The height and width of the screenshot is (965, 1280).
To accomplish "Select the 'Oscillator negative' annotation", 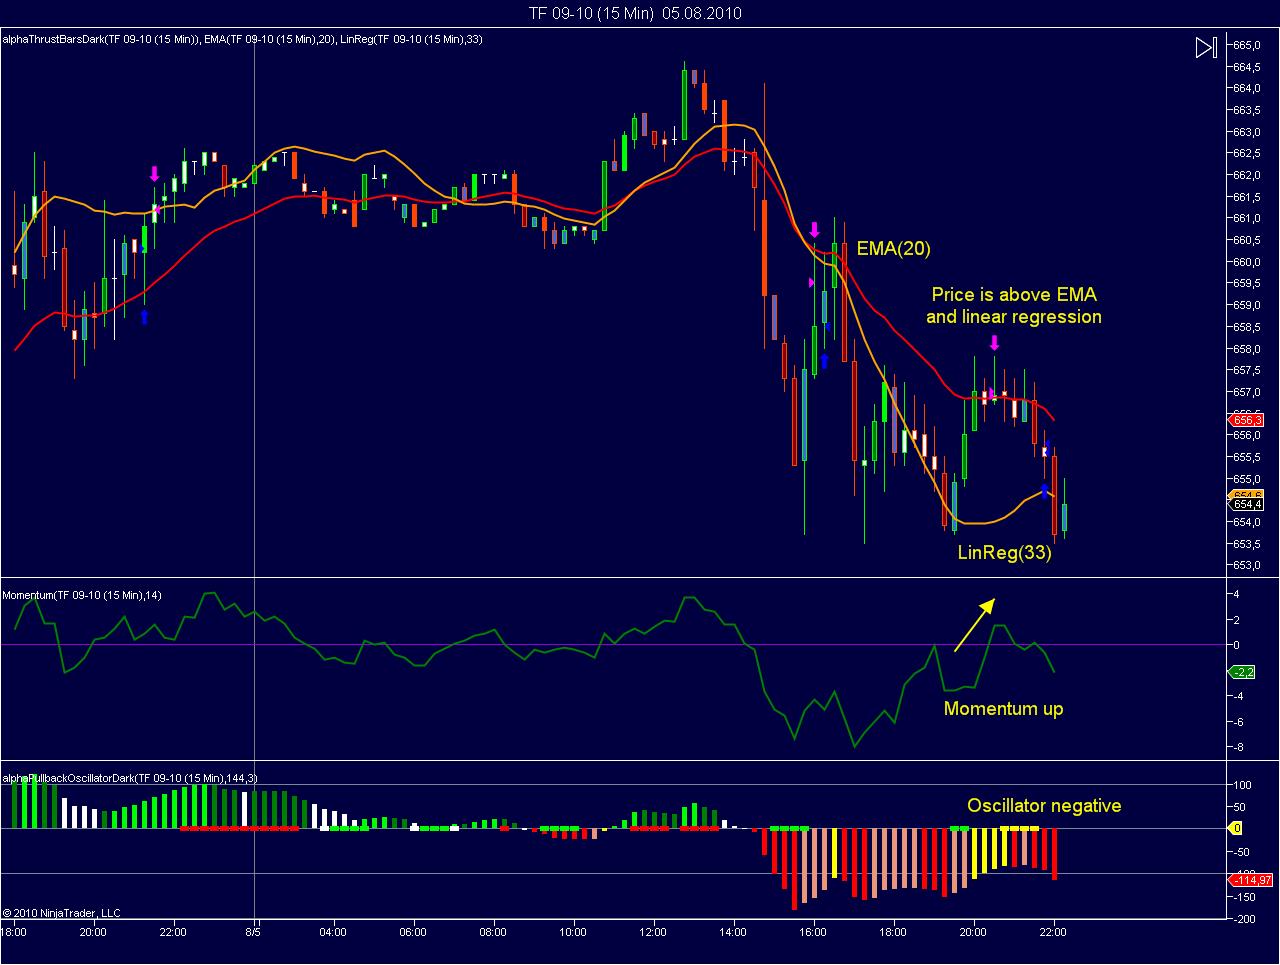I will pos(1044,805).
